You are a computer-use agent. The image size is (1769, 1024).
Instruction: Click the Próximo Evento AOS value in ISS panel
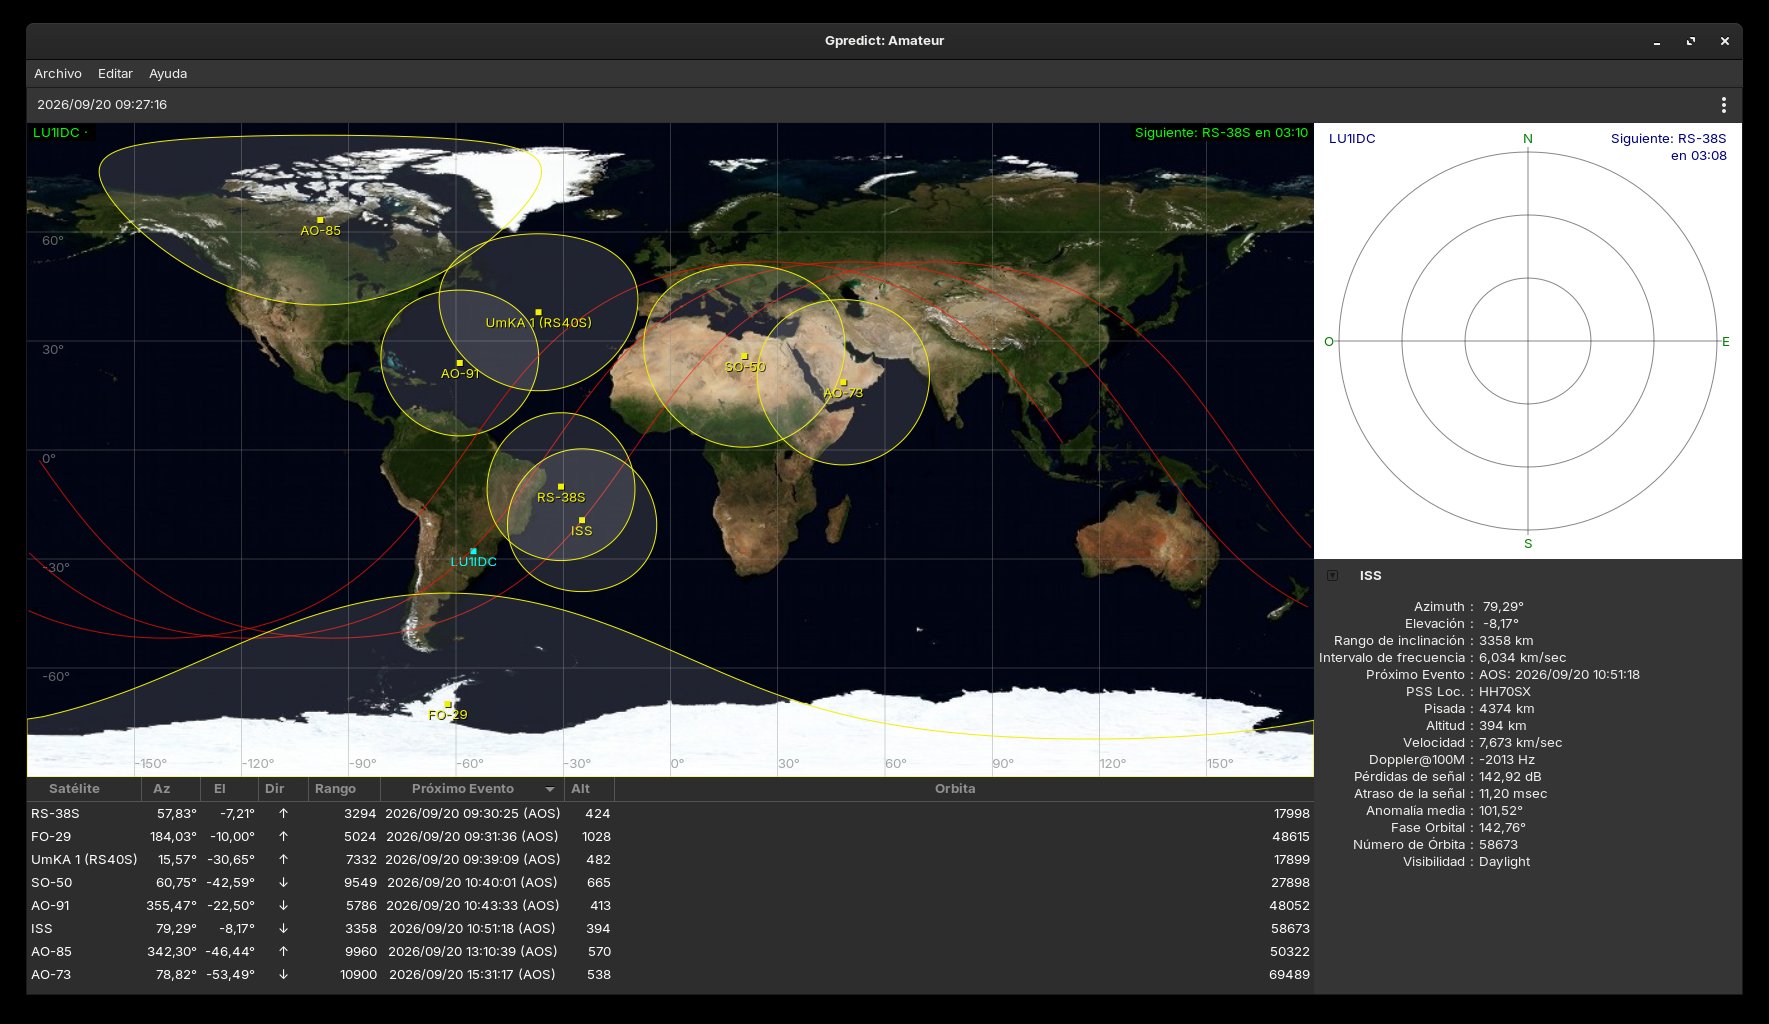(1560, 675)
